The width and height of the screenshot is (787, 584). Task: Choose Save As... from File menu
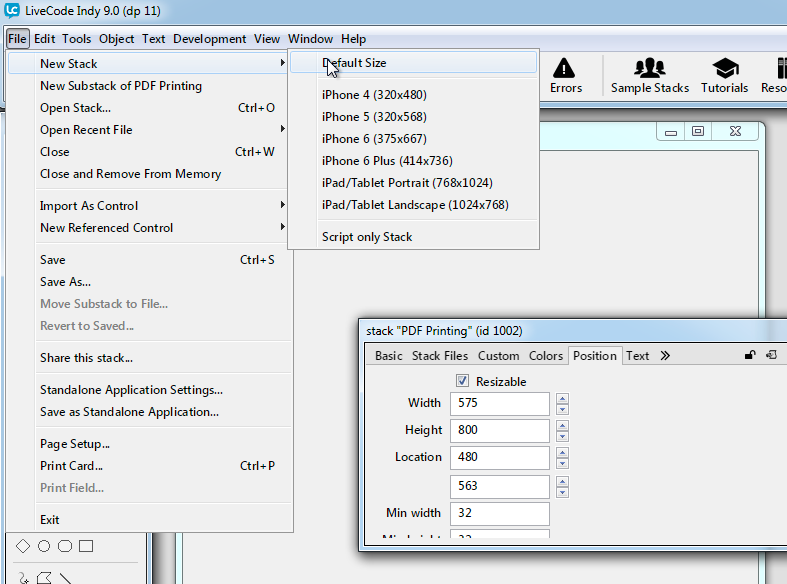click(149, 282)
